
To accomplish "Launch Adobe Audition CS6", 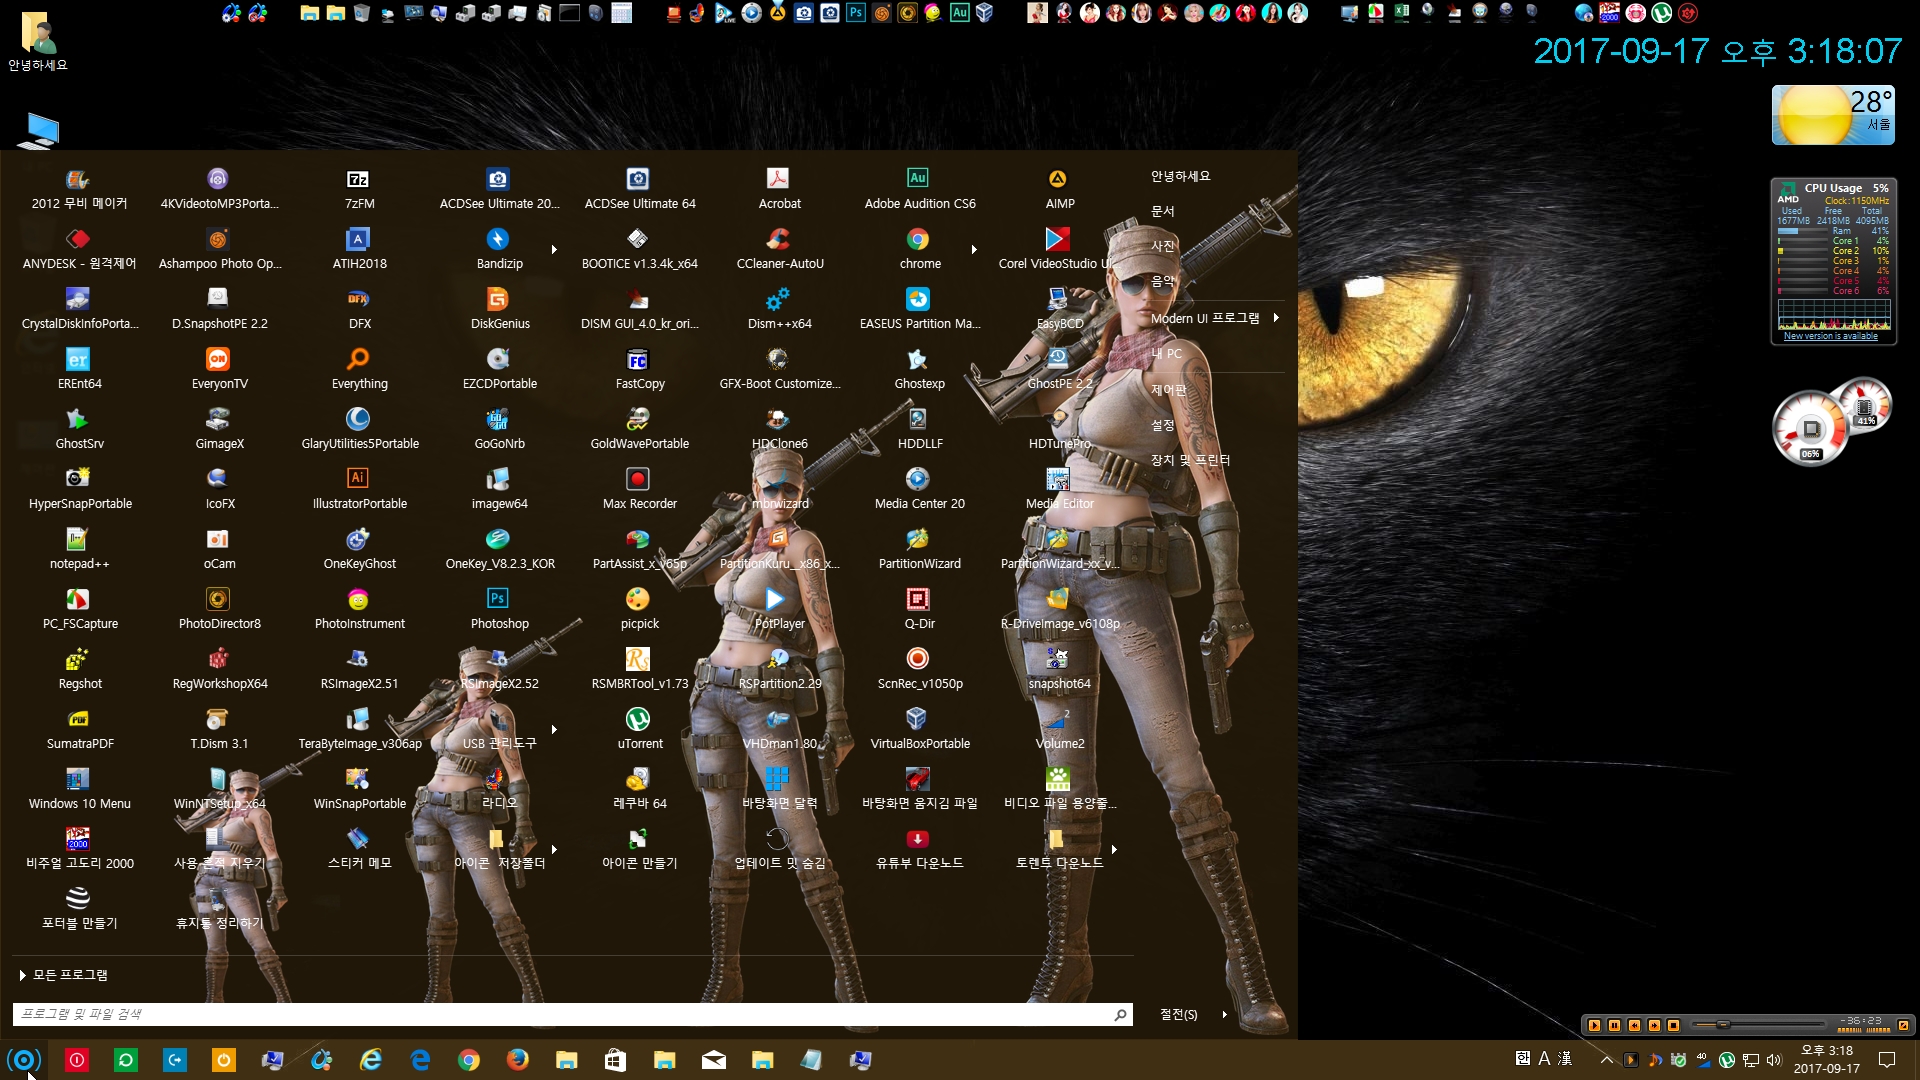I will [919, 189].
